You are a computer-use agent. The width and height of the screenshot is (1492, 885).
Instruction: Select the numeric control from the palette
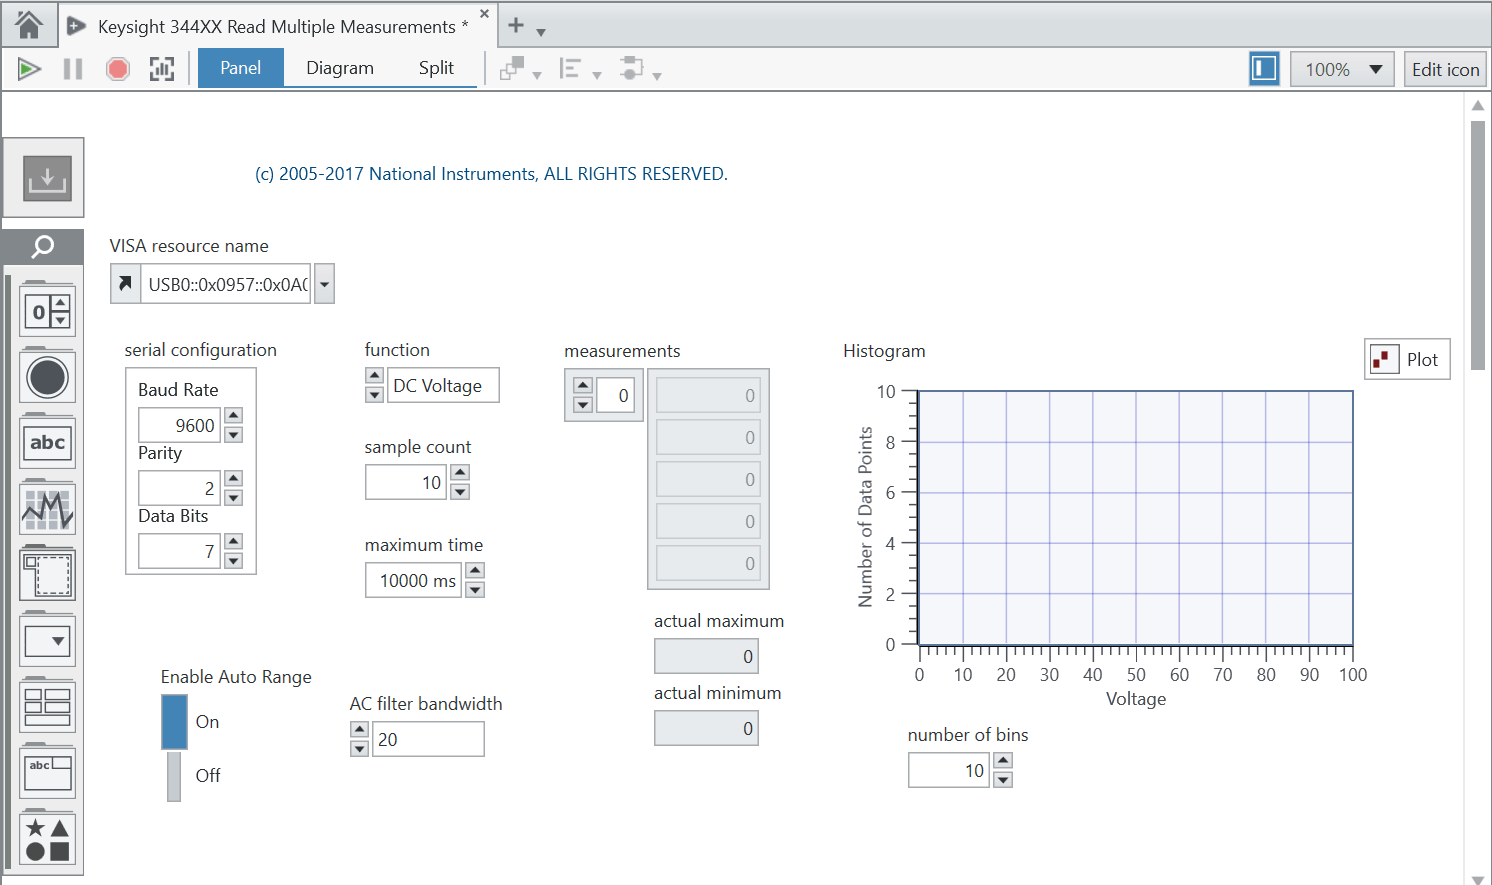coord(46,311)
